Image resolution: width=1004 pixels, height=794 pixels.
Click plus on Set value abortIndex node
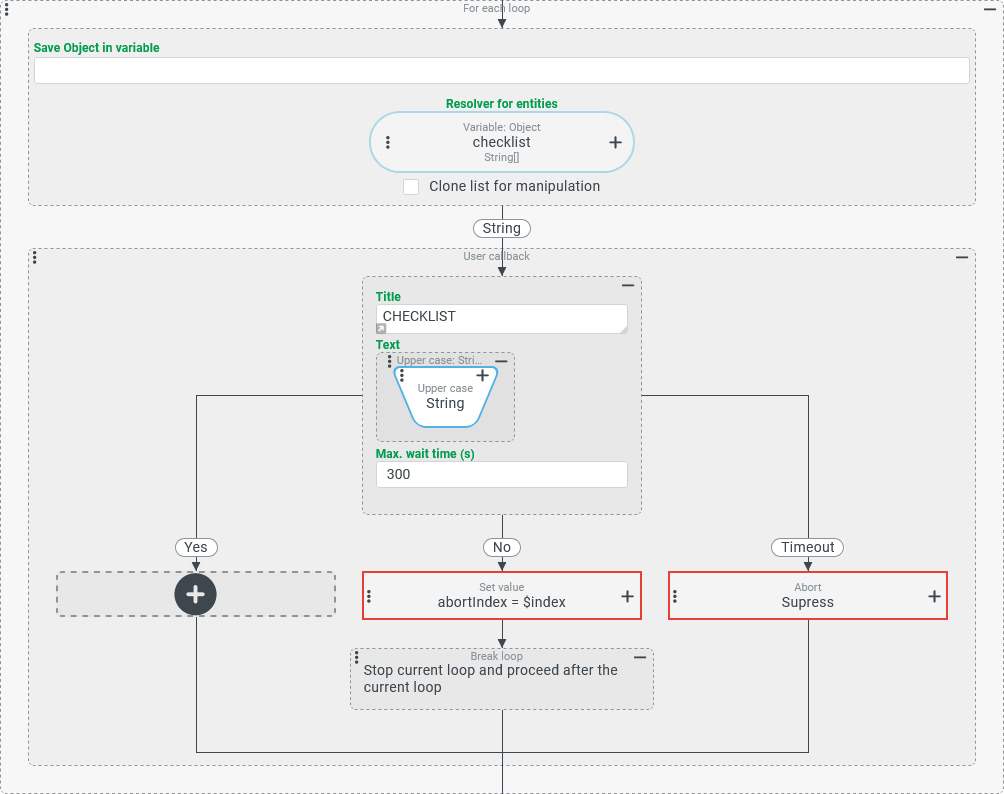tap(627, 596)
